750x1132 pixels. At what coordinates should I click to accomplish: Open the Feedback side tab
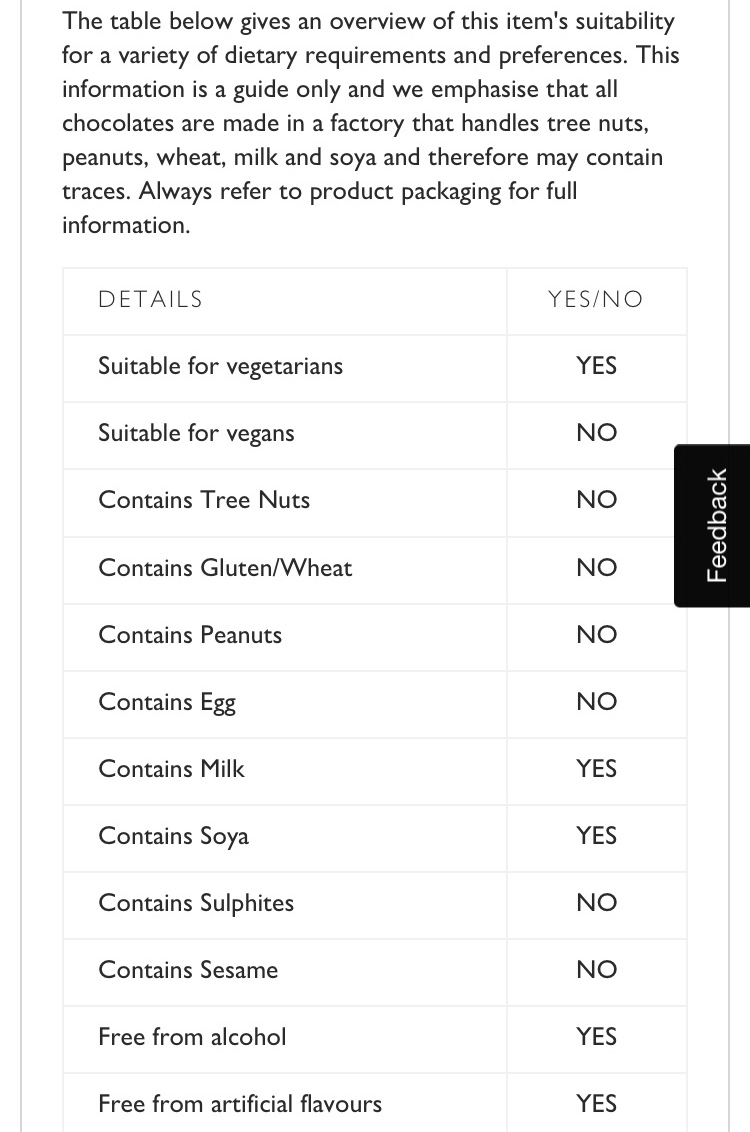[713, 525]
